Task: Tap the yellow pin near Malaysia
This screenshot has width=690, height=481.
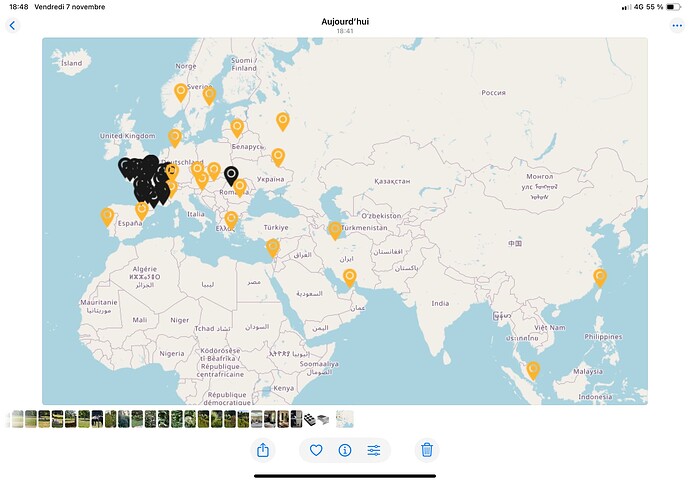Action: pos(533,369)
